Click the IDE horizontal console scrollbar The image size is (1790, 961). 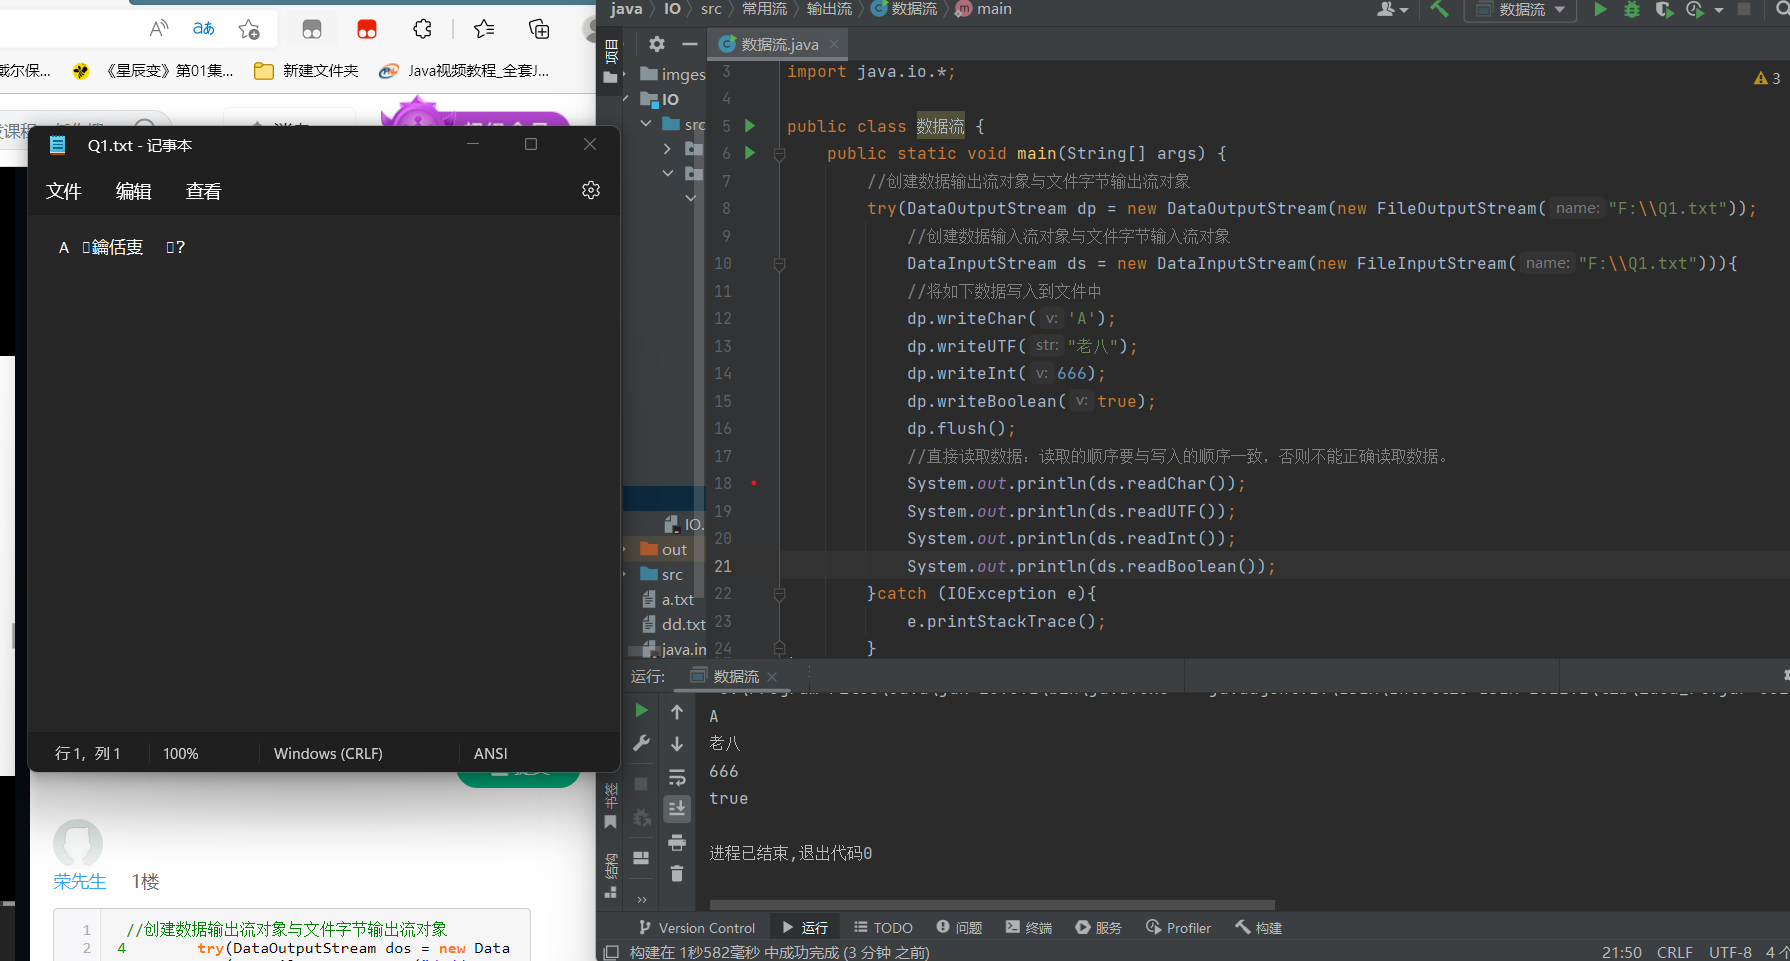[x=992, y=904]
